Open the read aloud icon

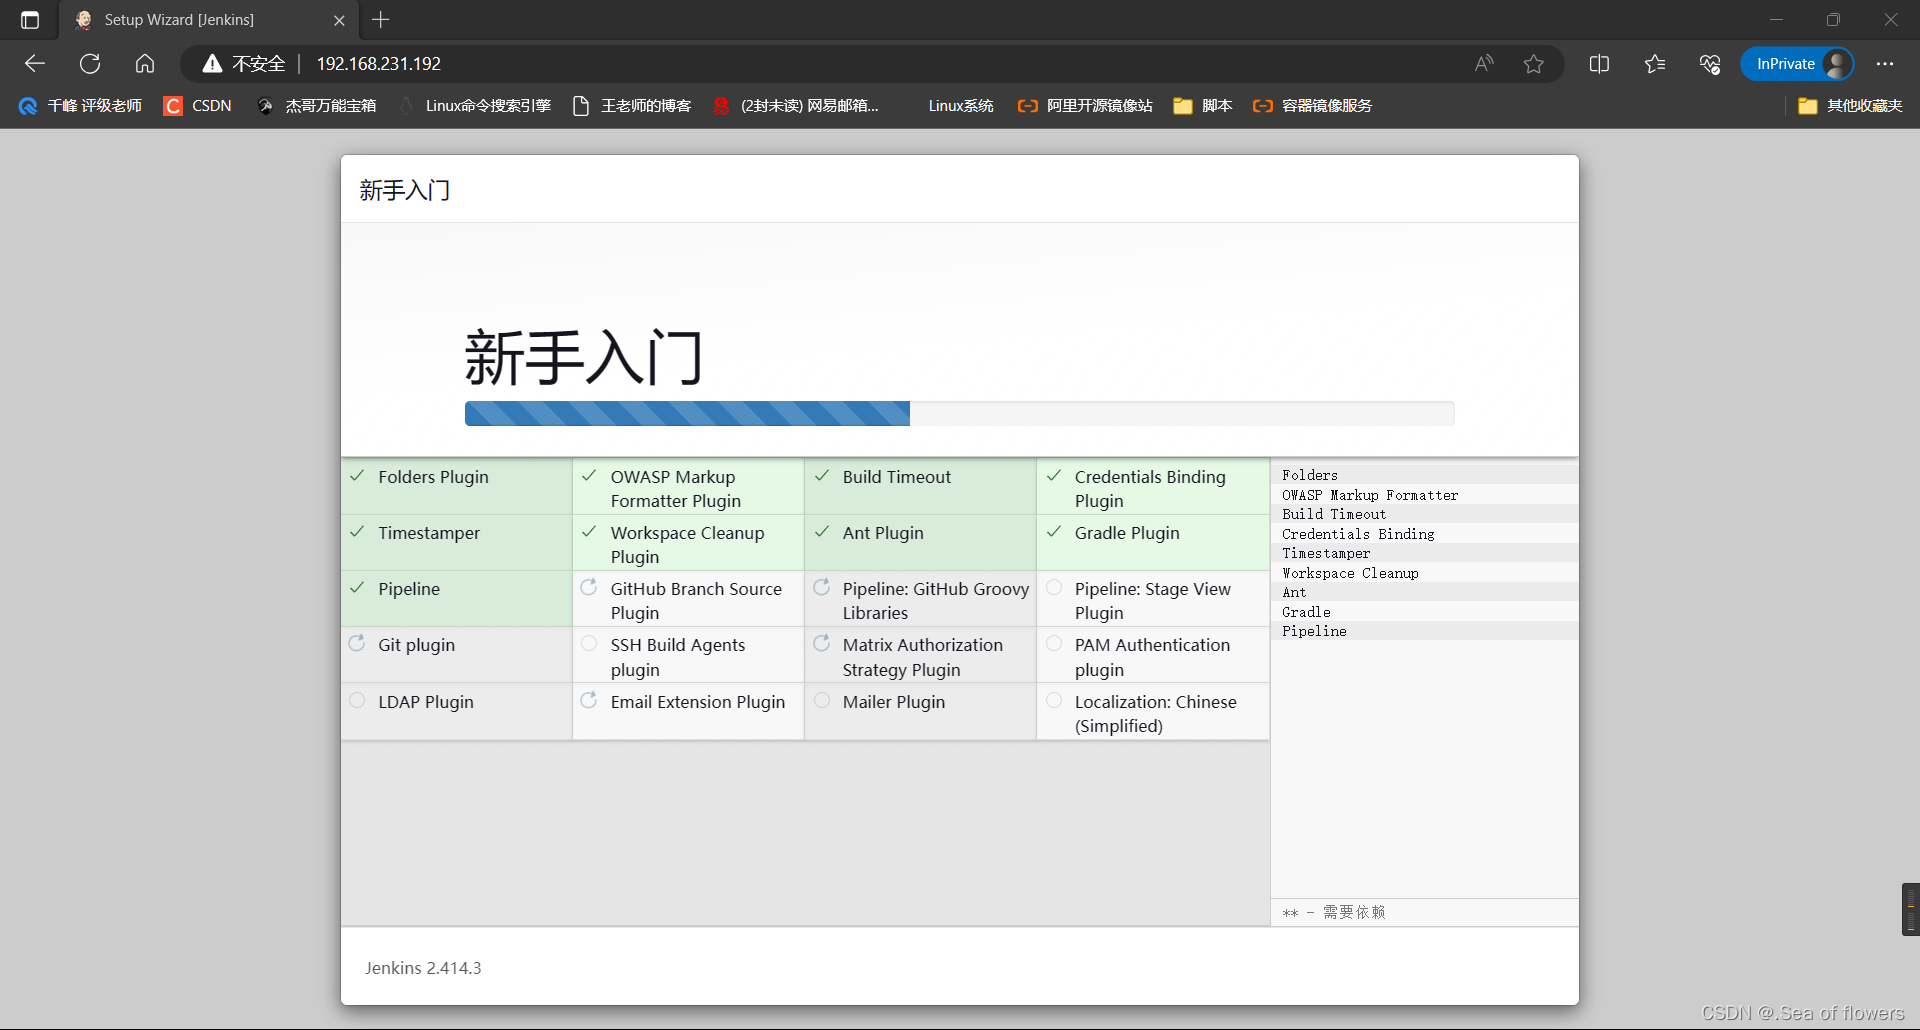tap(1484, 64)
